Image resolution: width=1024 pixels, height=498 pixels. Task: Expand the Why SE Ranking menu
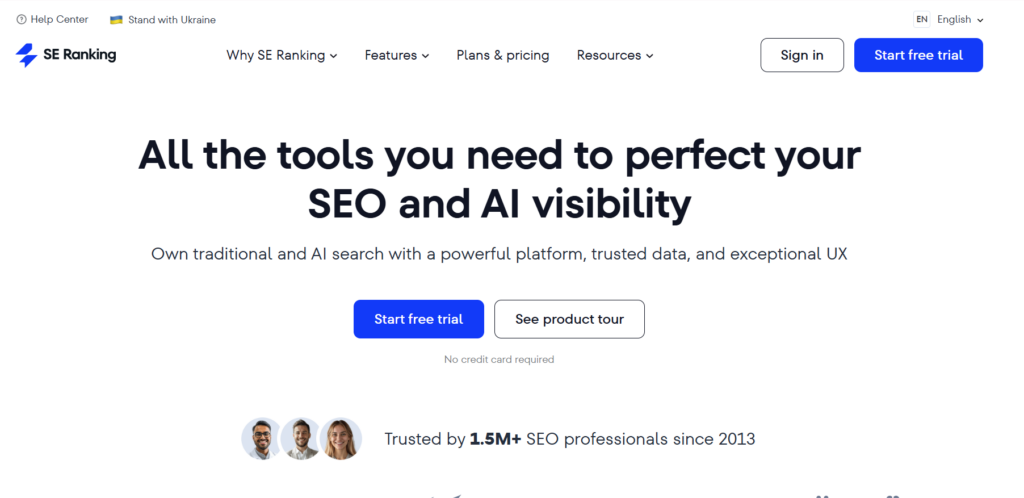pyautogui.click(x=281, y=56)
